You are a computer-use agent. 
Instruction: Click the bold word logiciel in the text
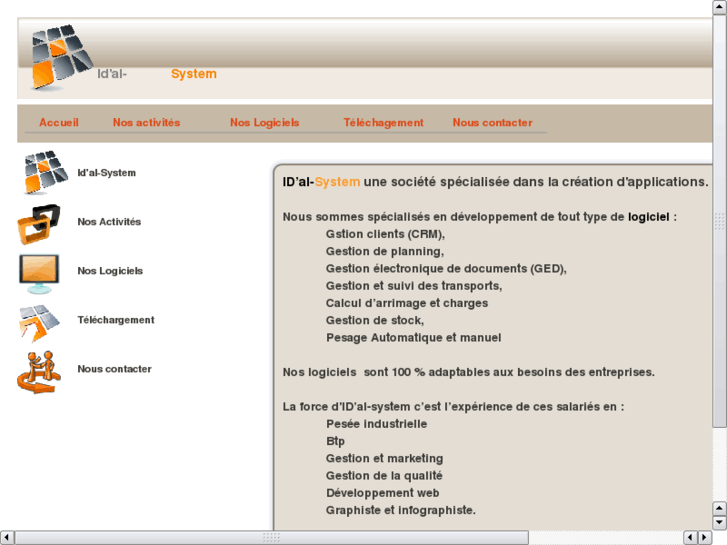tap(649, 217)
